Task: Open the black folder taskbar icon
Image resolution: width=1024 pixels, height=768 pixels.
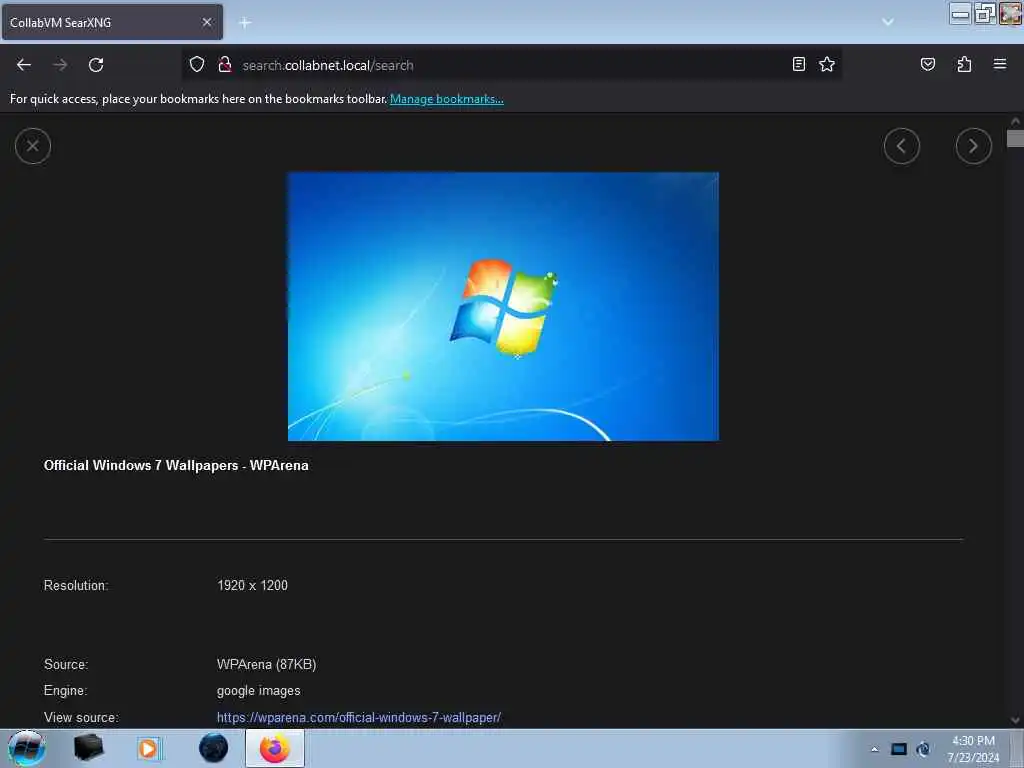Action: coord(88,748)
